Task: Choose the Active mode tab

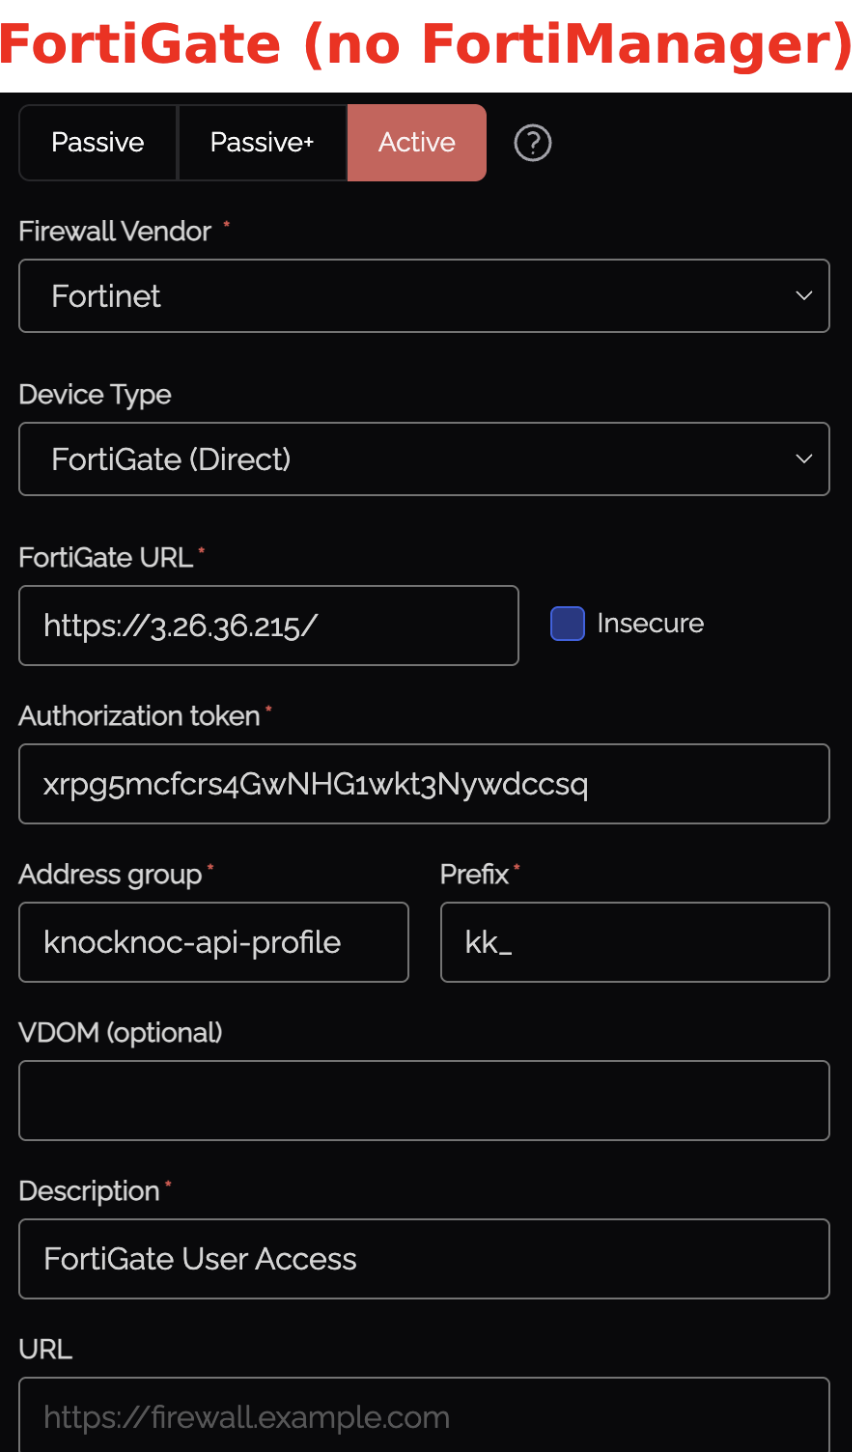Action: click(x=417, y=143)
